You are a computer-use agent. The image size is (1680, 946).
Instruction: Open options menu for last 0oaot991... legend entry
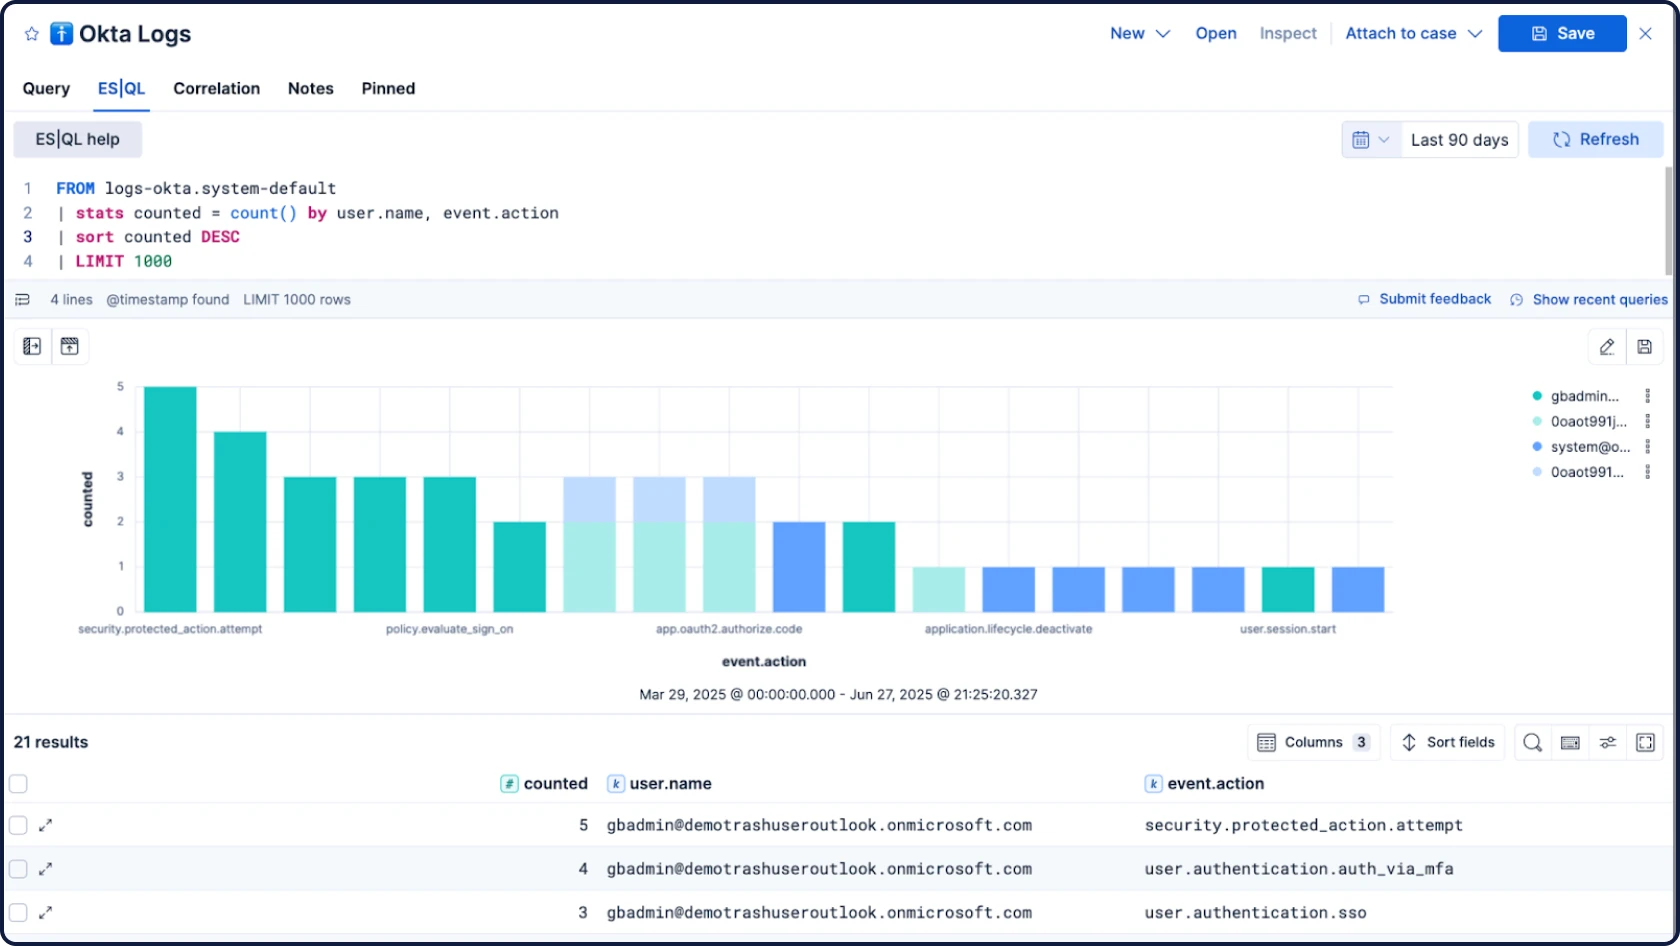[1648, 472]
